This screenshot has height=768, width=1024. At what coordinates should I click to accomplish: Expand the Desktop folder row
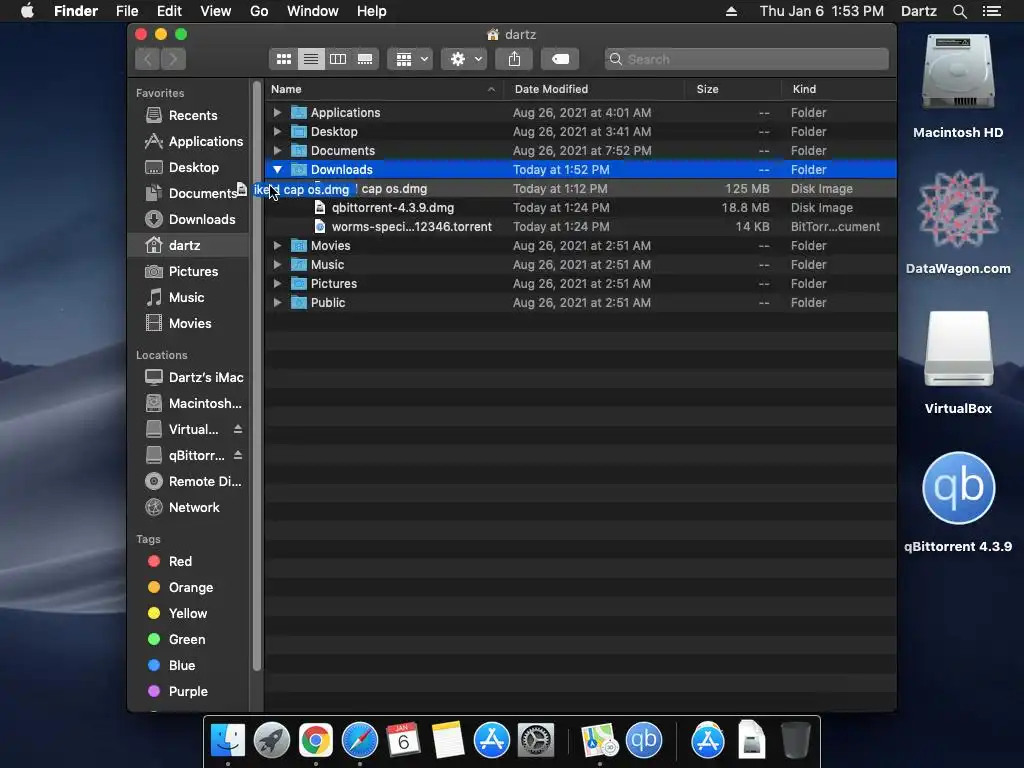278,131
